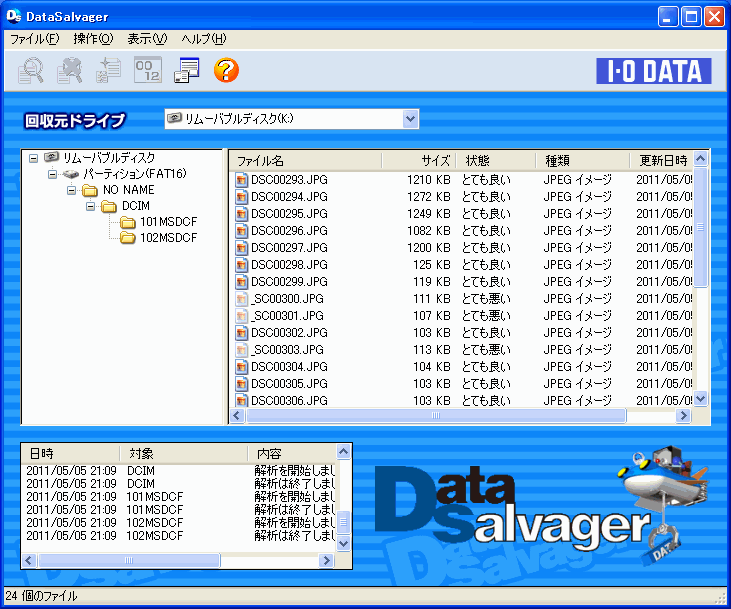731x609 pixels.
Task: Open the 表示(V) menu
Action: pos(147,39)
